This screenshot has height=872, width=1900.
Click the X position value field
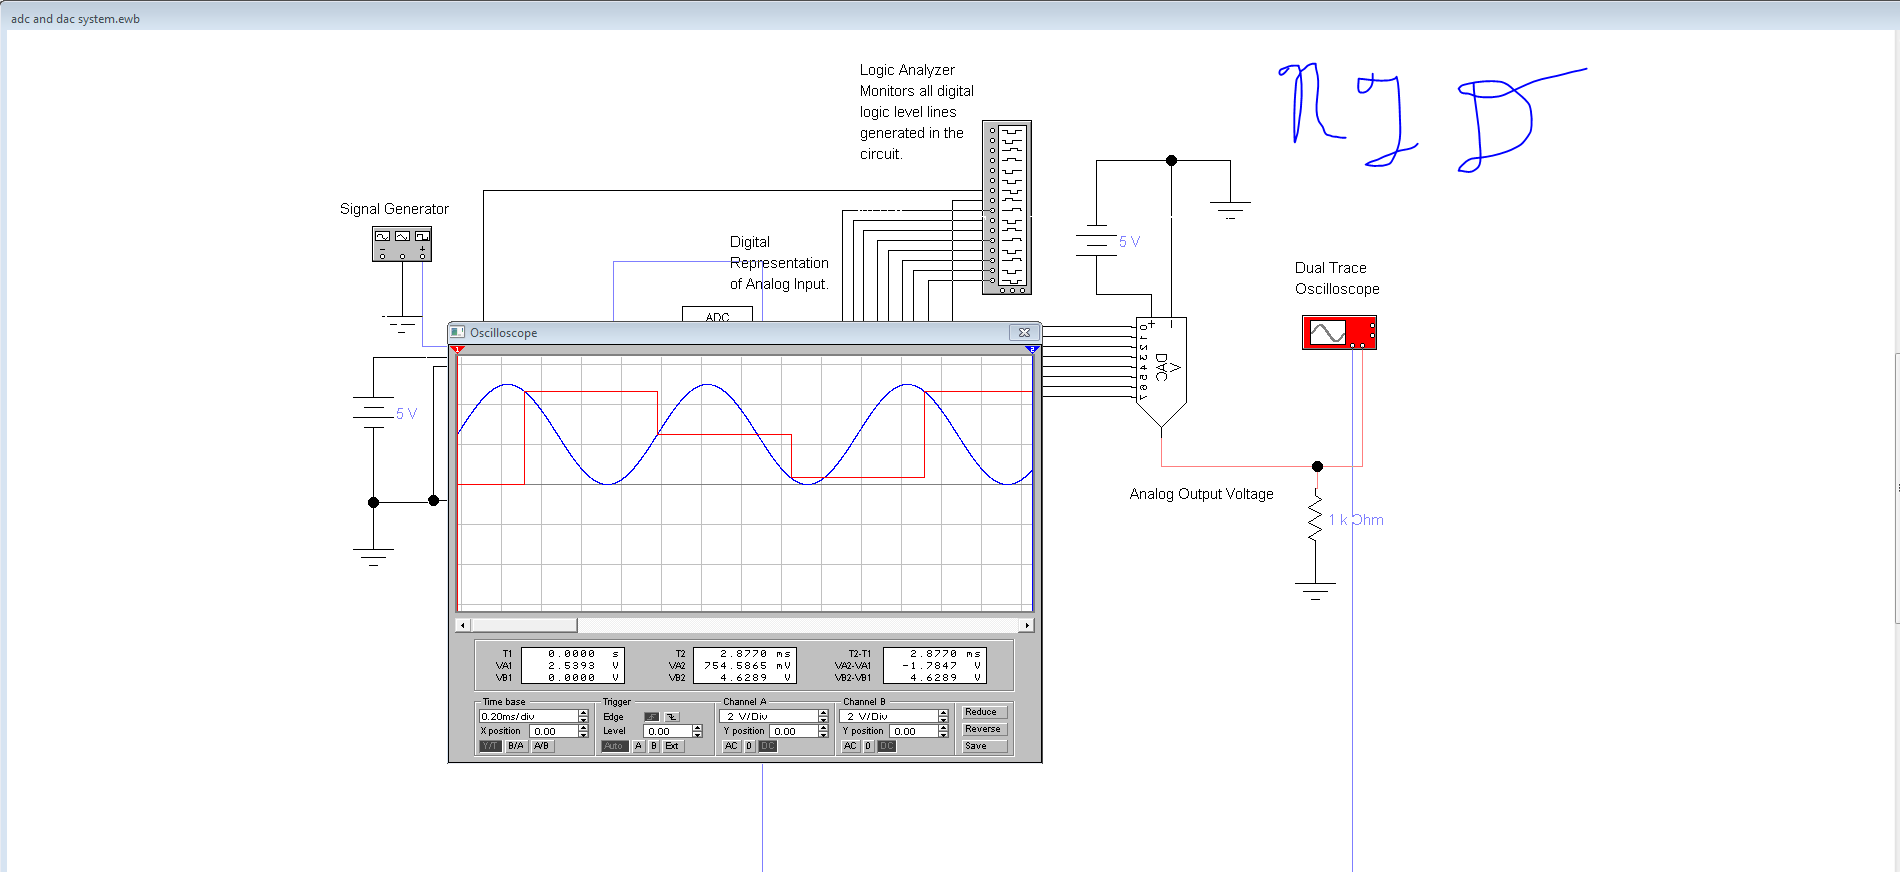[554, 731]
